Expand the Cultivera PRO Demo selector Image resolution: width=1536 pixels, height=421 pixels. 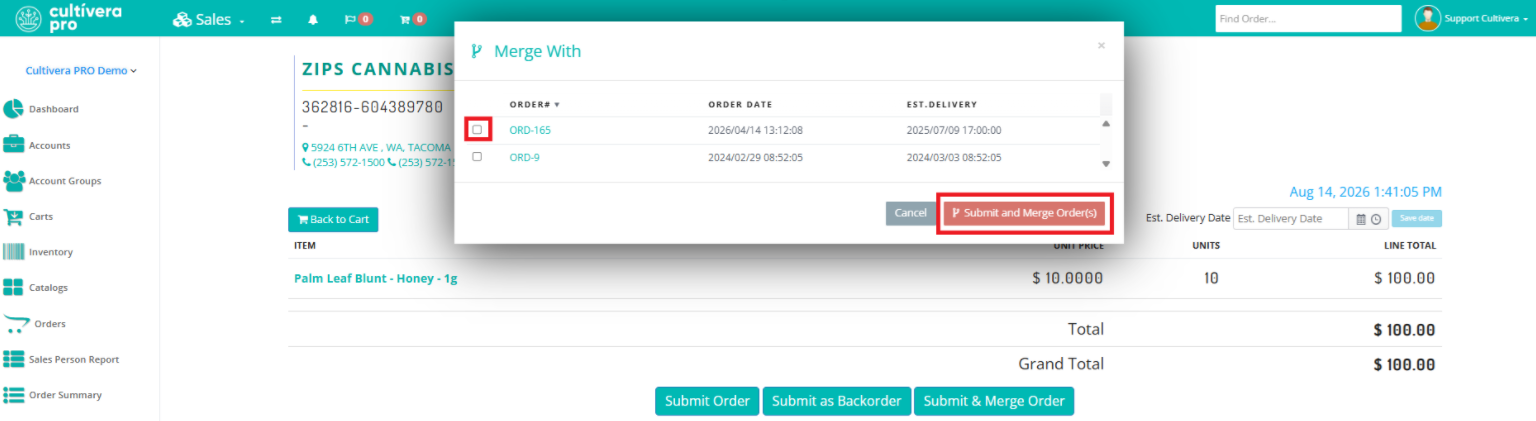[81, 71]
